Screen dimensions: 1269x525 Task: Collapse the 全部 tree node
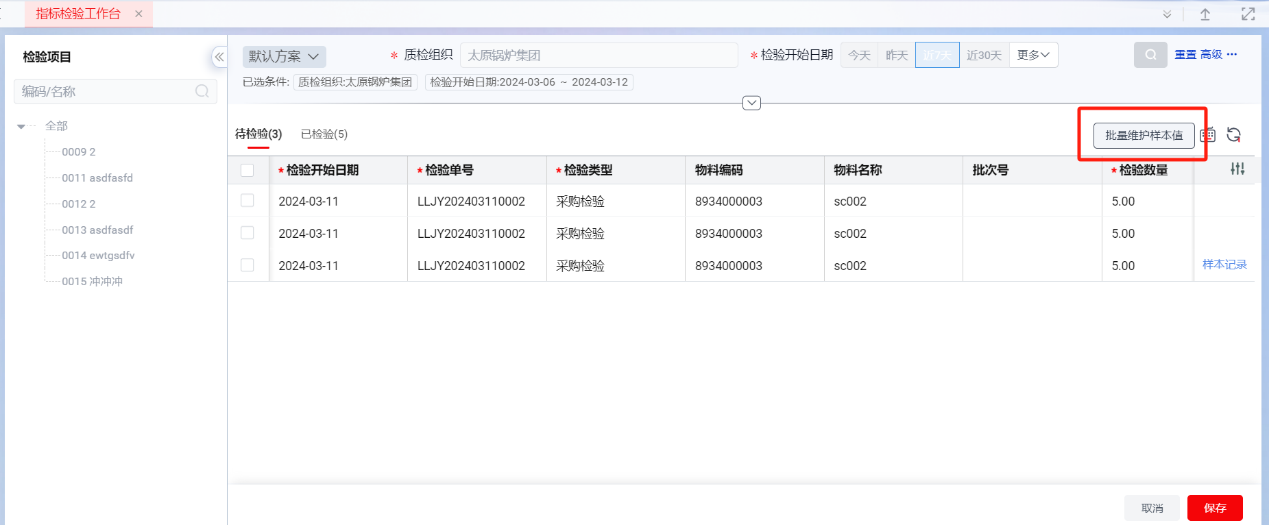click(22, 126)
